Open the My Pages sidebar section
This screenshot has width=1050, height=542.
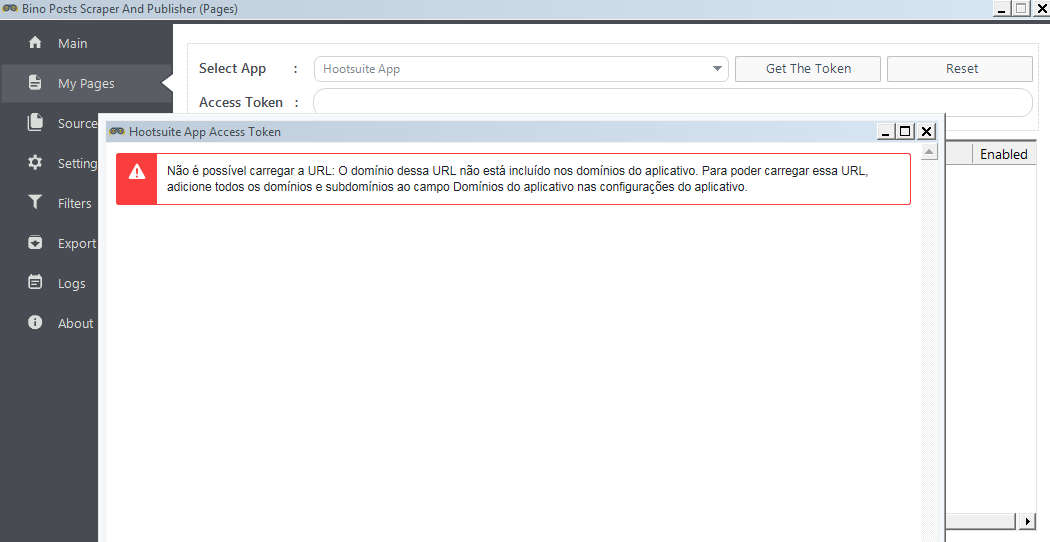[86, 83]
